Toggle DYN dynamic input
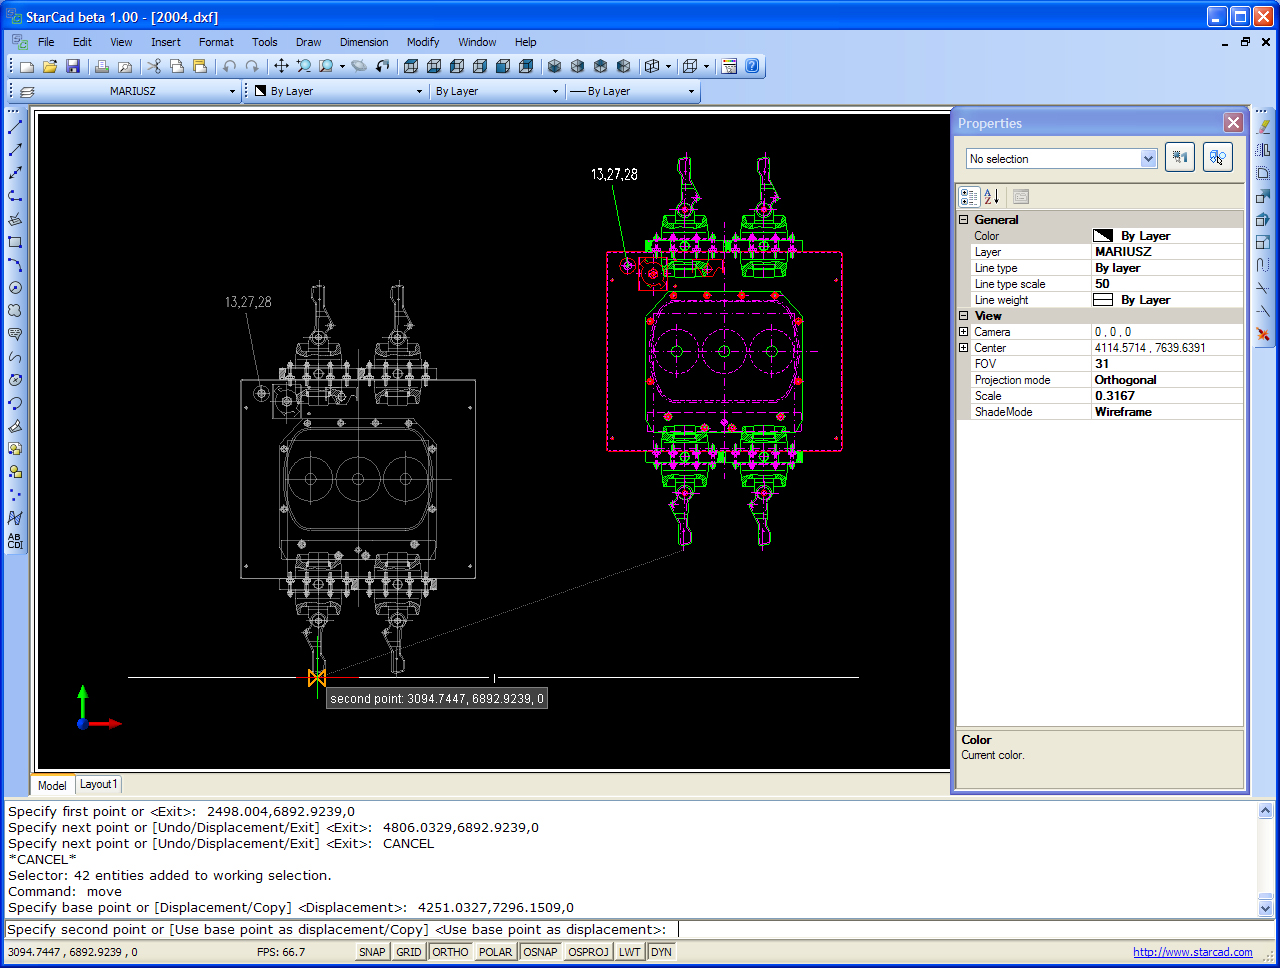 click(x=661, y=952)
